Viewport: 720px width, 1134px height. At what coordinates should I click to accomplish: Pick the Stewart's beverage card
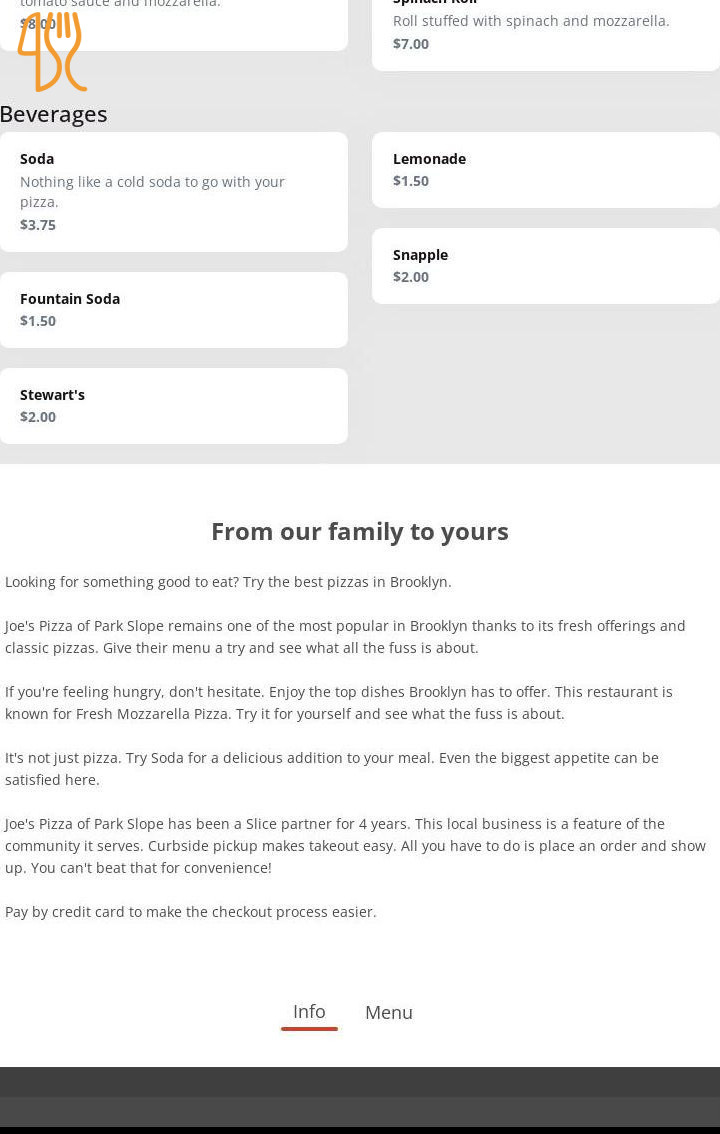pos(173,406)
